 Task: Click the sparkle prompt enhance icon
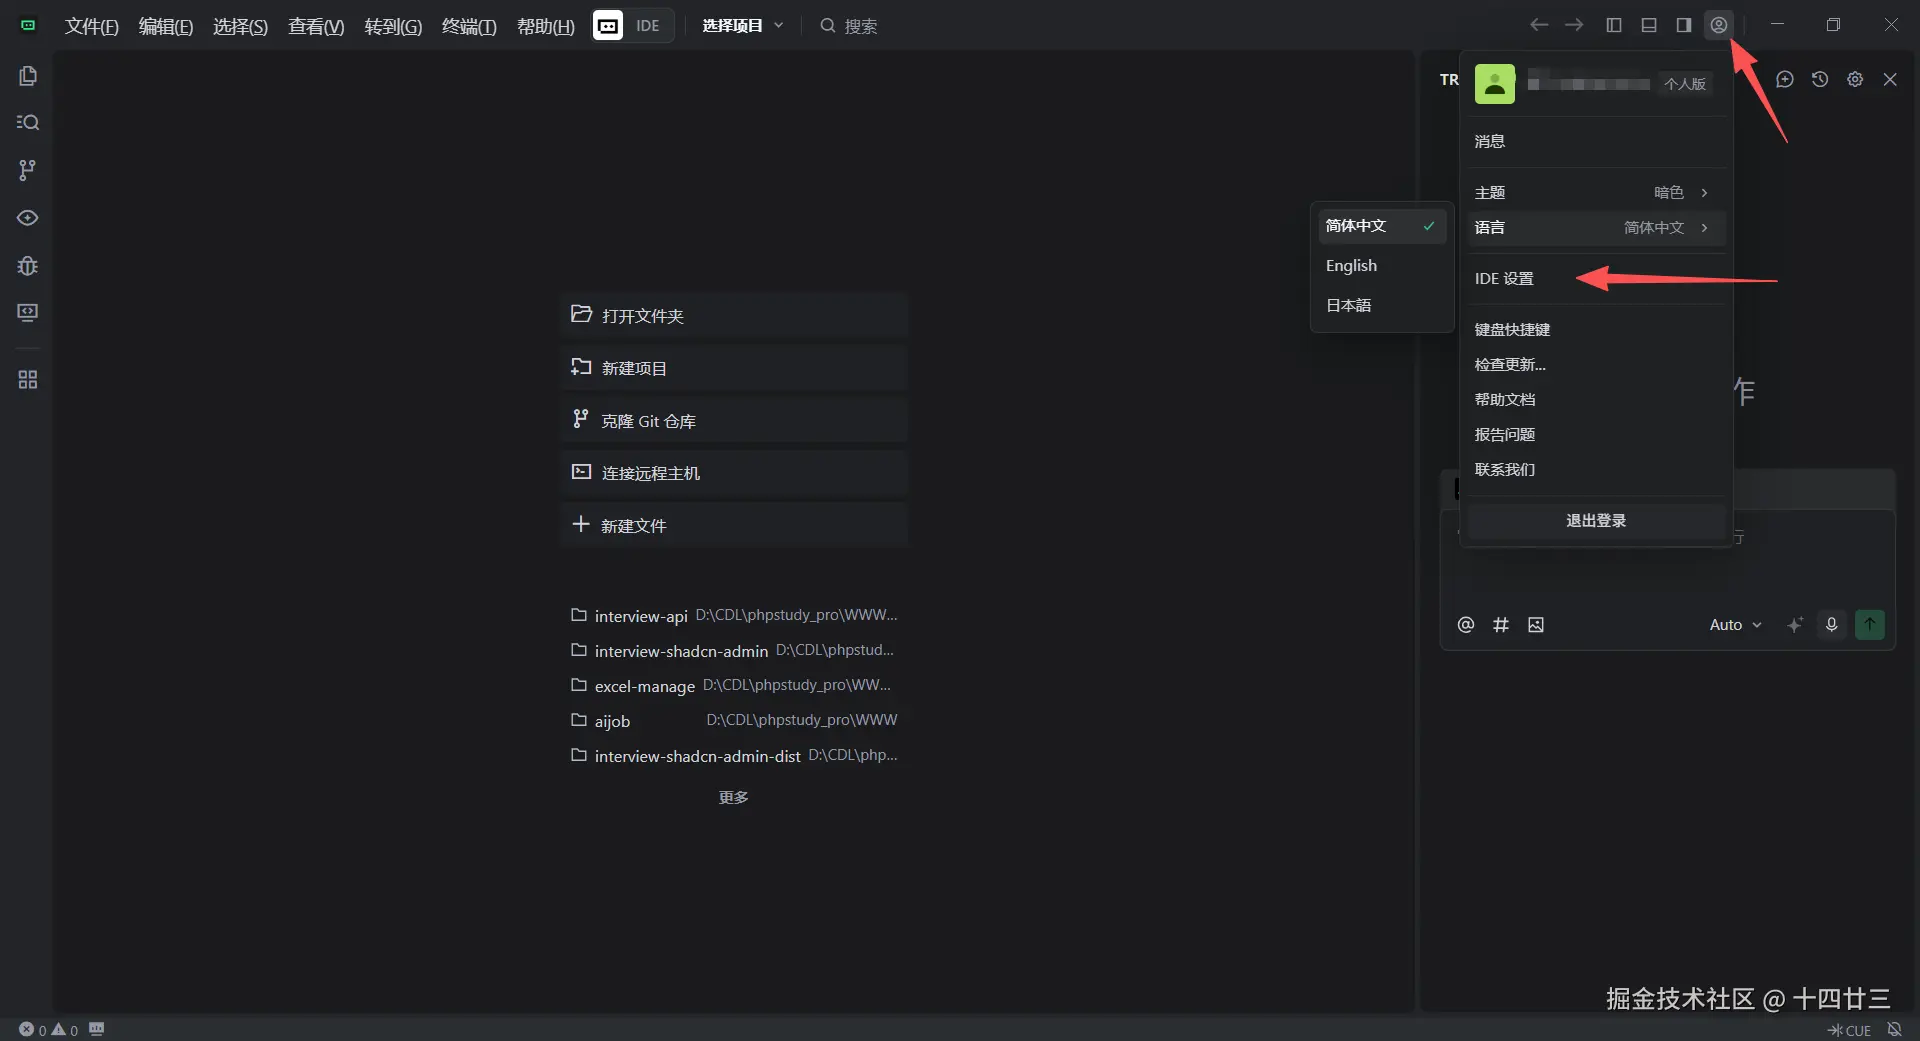[1795, 625]
